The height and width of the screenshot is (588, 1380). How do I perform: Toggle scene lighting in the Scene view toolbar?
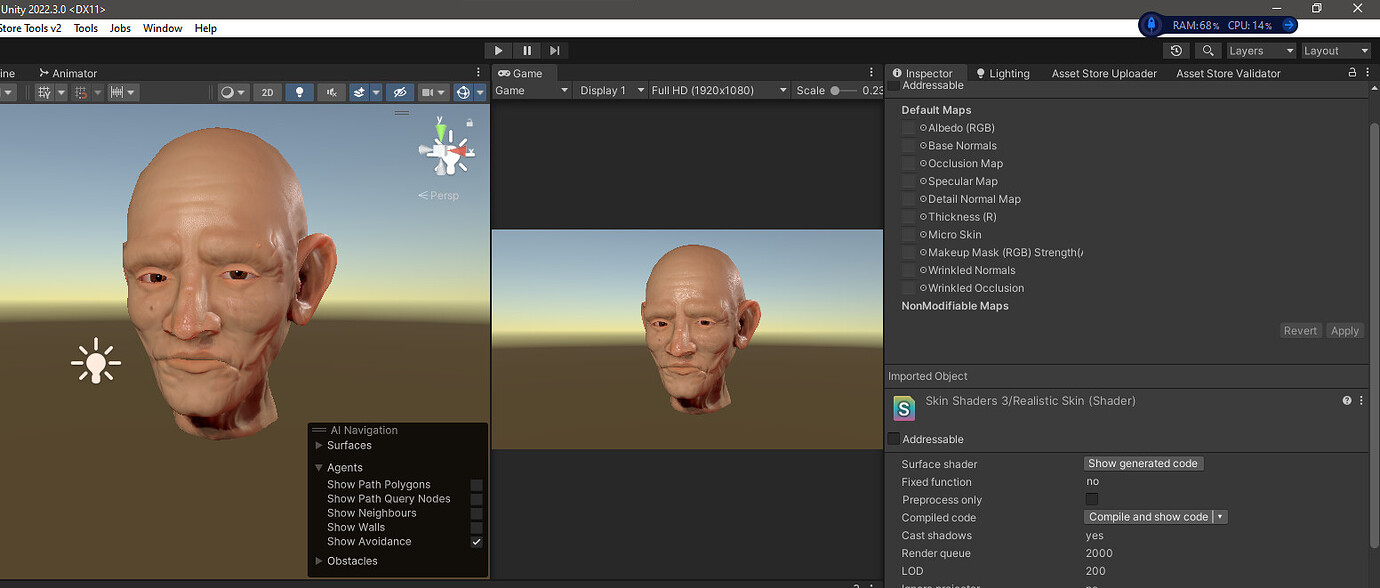299,92
